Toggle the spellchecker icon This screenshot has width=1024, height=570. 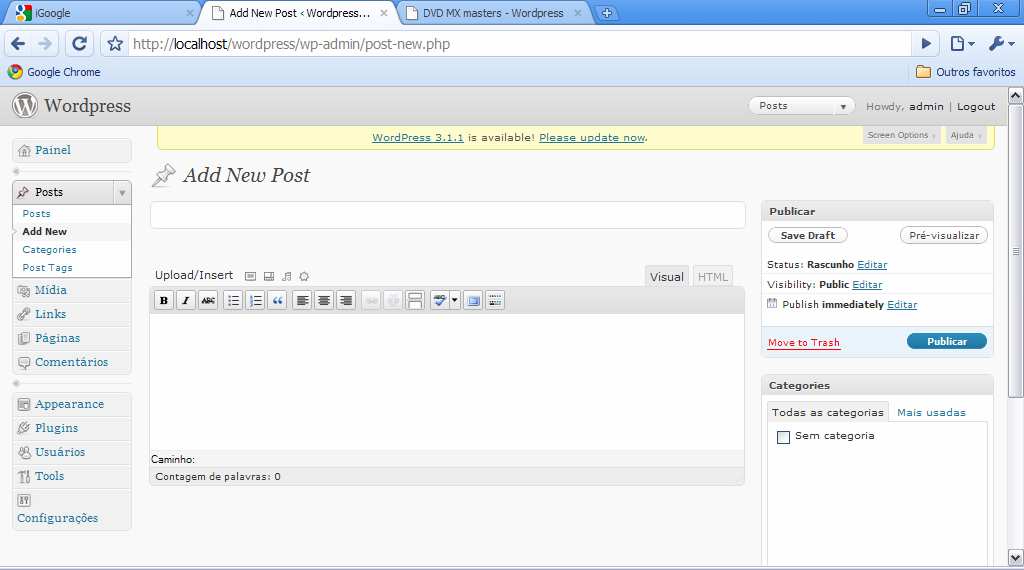pos(440,300)
